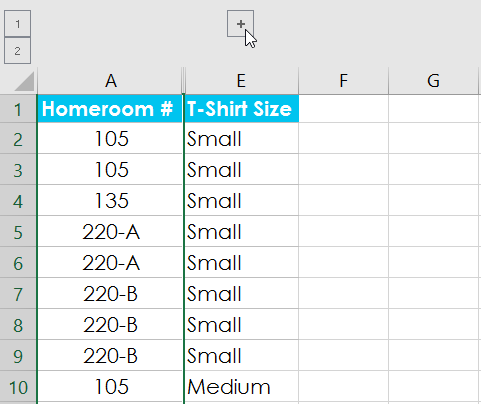
Task: Select the 220-B cell in row 7
Action: coord(110,294)
